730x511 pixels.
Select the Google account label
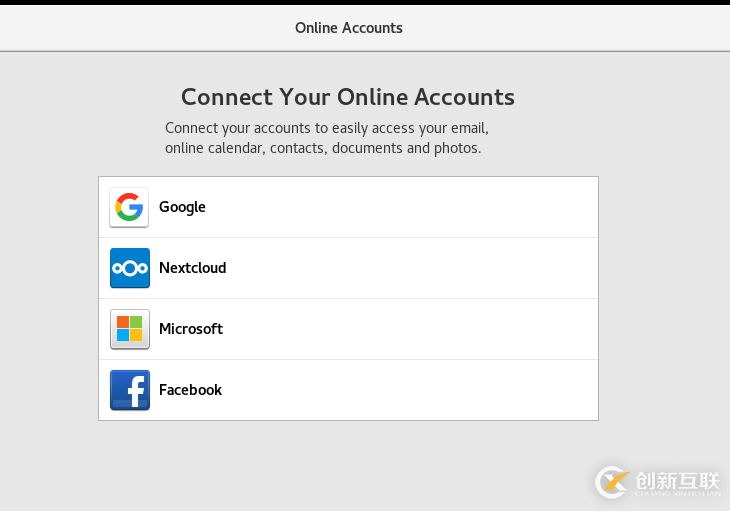point(182,207)
